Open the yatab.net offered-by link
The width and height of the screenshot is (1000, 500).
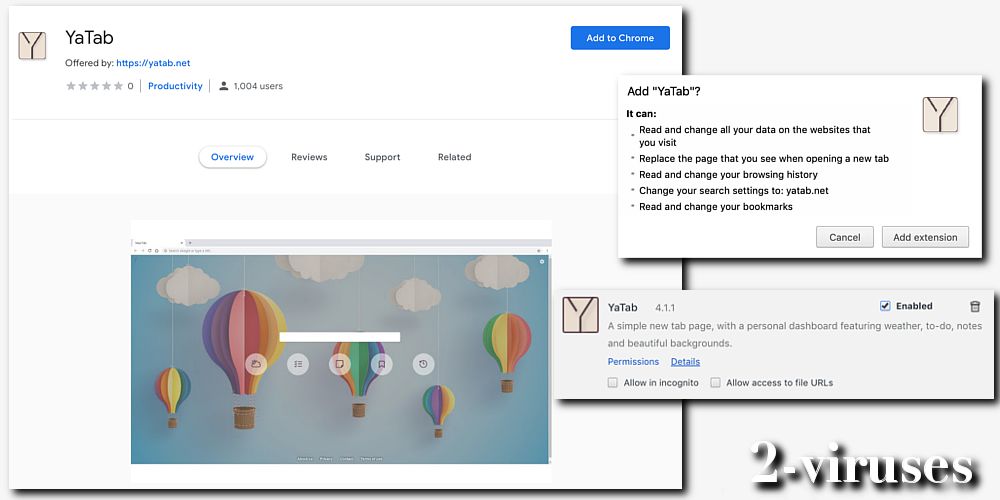click(153, 63)
